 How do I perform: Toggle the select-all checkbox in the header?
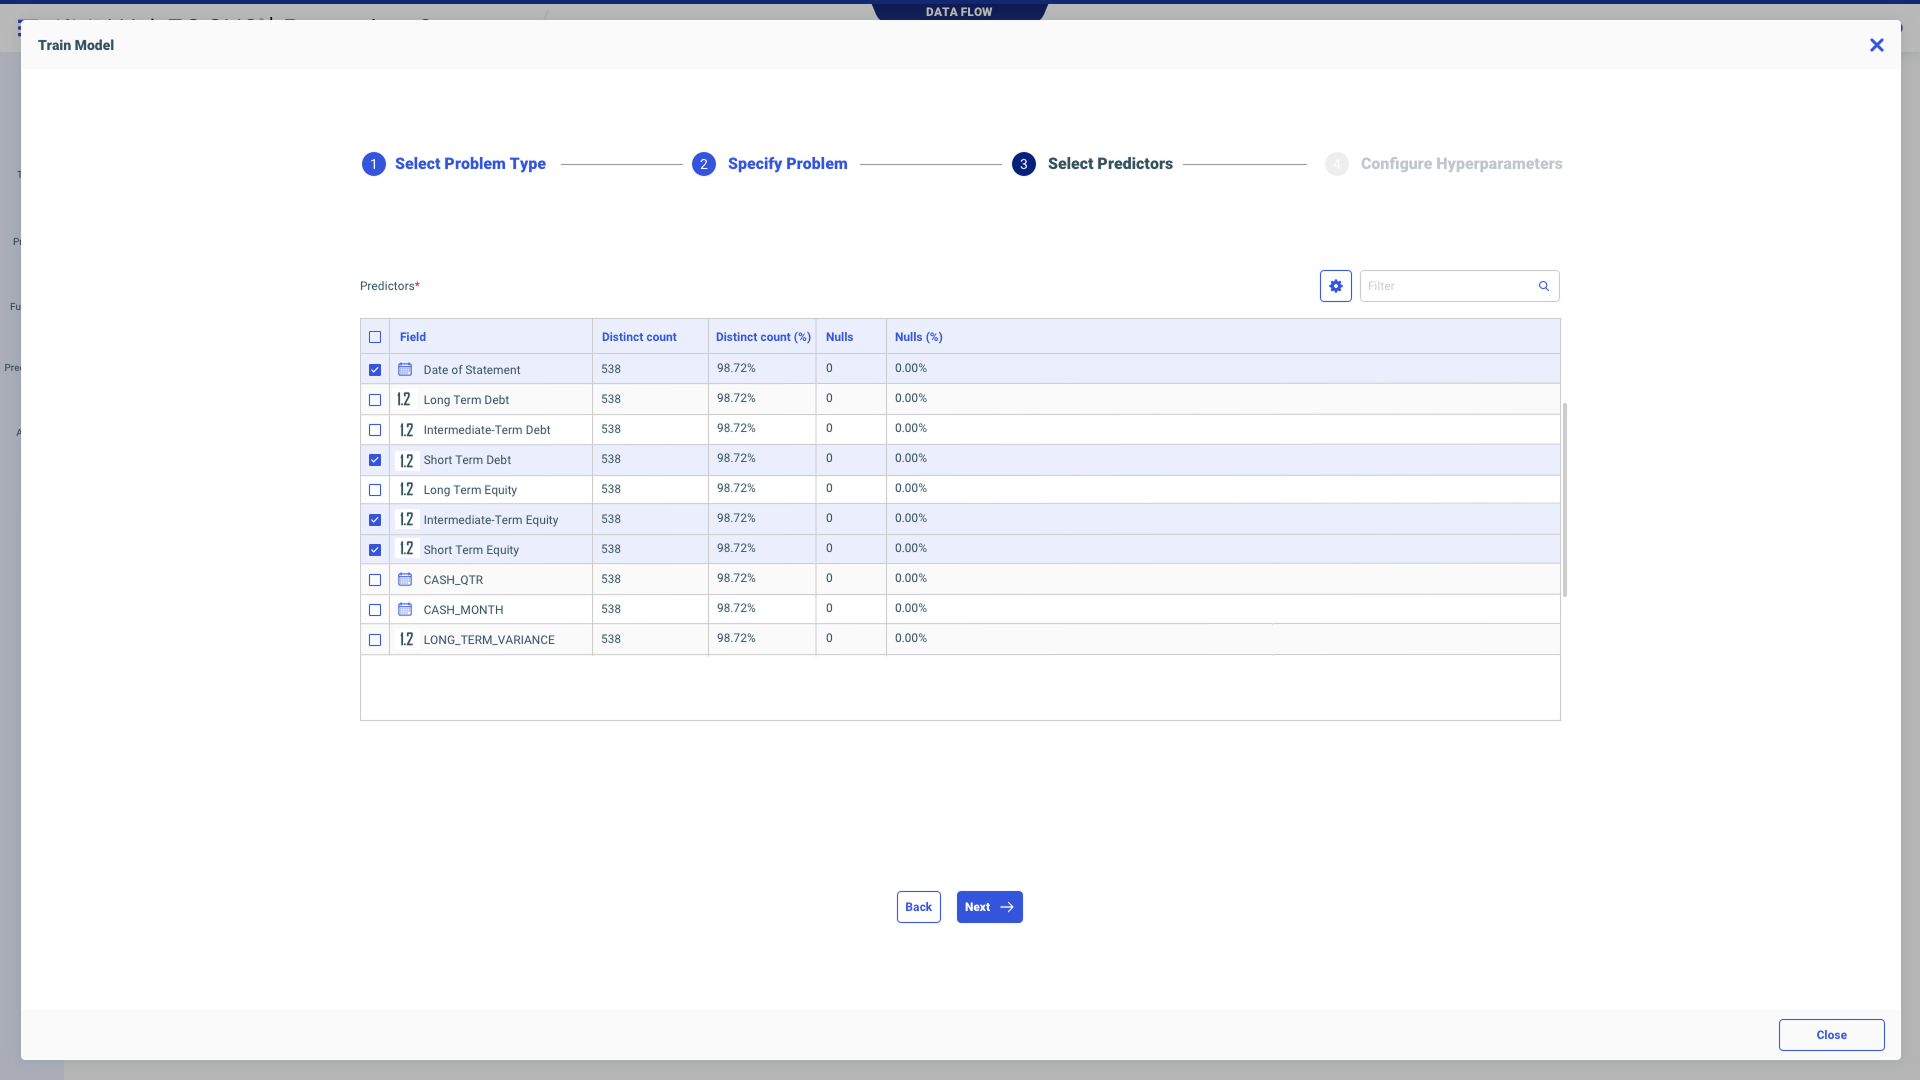[375, 337]
